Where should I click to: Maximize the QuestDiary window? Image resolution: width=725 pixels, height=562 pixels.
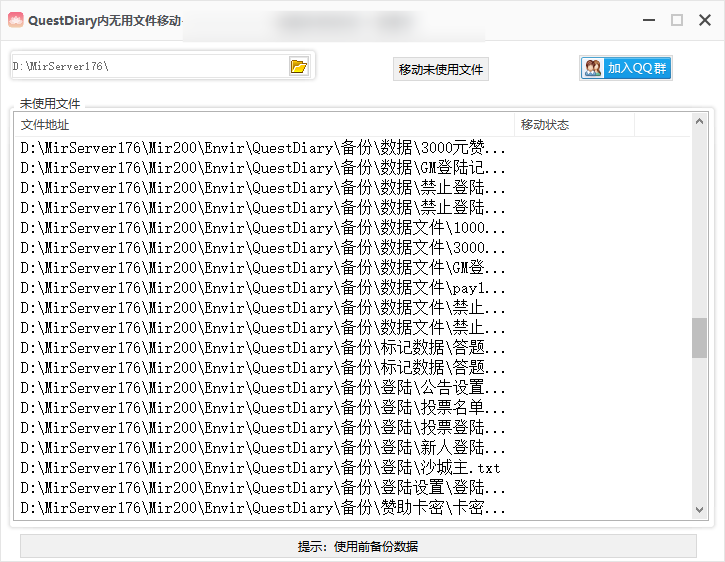pyautogui.click(x=677, y=20)
